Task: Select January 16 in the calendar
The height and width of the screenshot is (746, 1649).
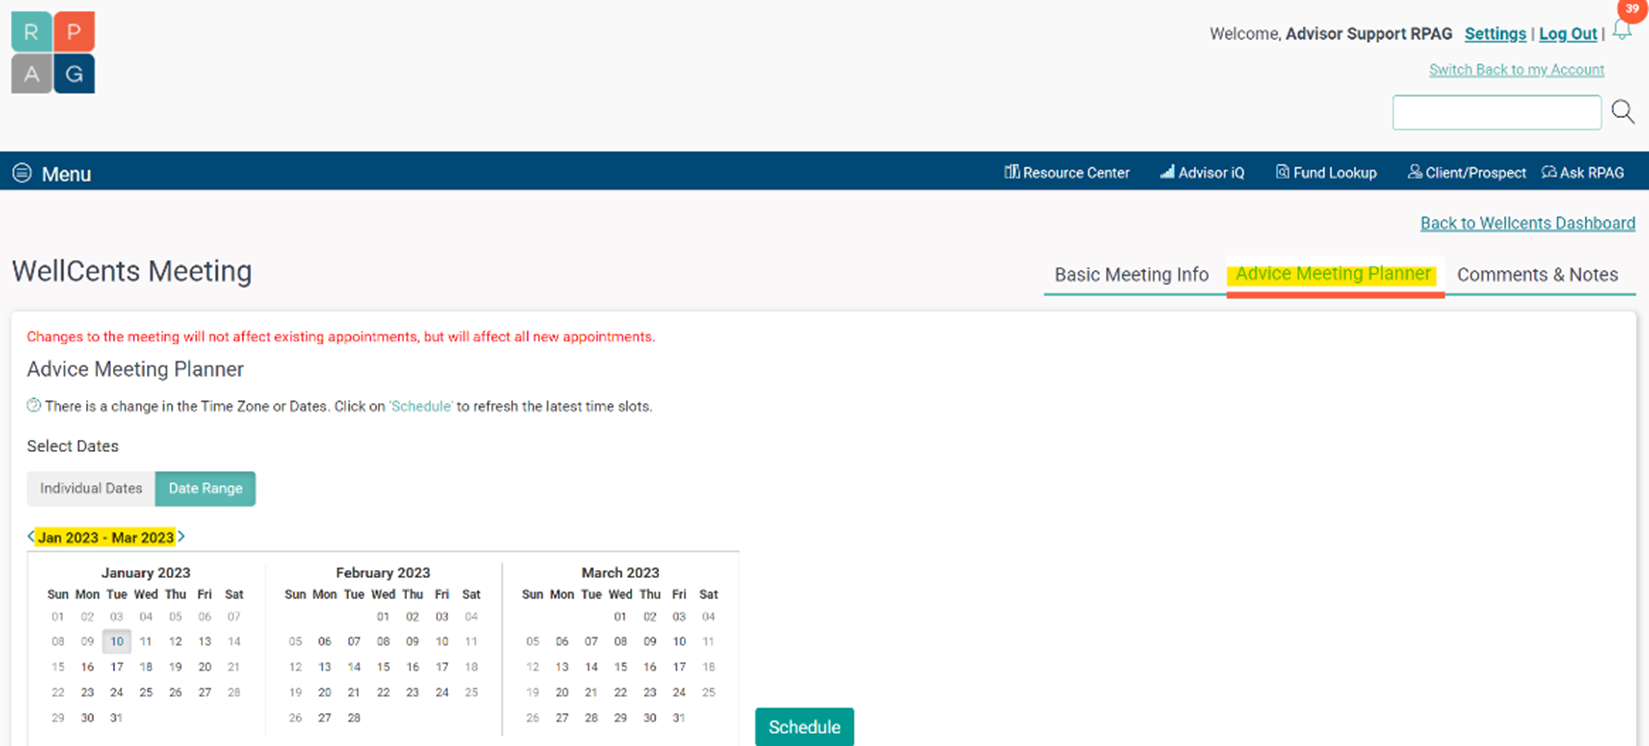Action: (87, 667)
